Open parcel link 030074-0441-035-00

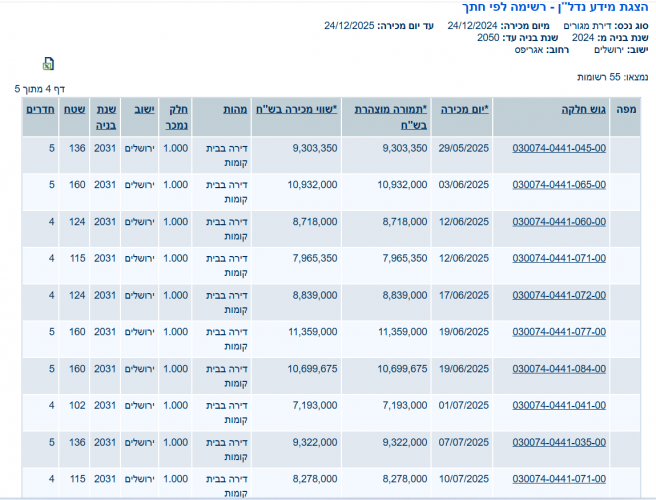[x=559, y=442]
